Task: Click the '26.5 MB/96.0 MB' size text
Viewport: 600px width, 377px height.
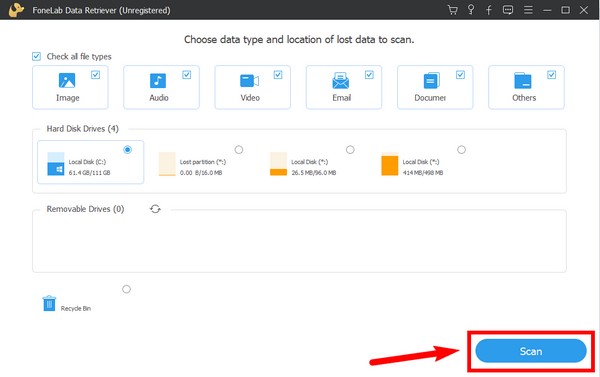Action: (x=314, y=173)
